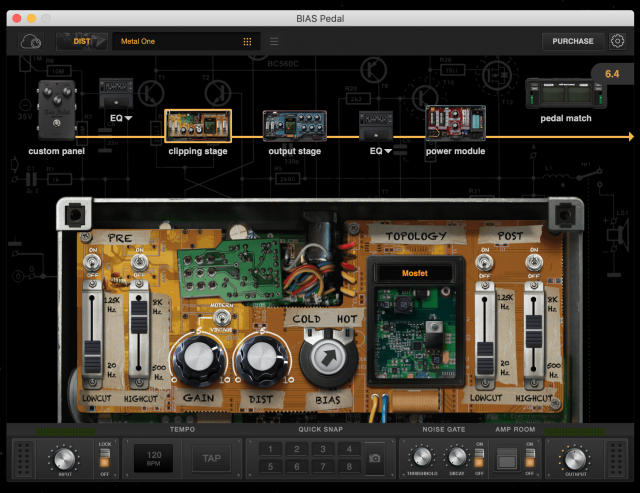This screenshot has height=493, width=640.
Task: Toggle the POST highcut on/off switch
Action: [x=534, y=262]
